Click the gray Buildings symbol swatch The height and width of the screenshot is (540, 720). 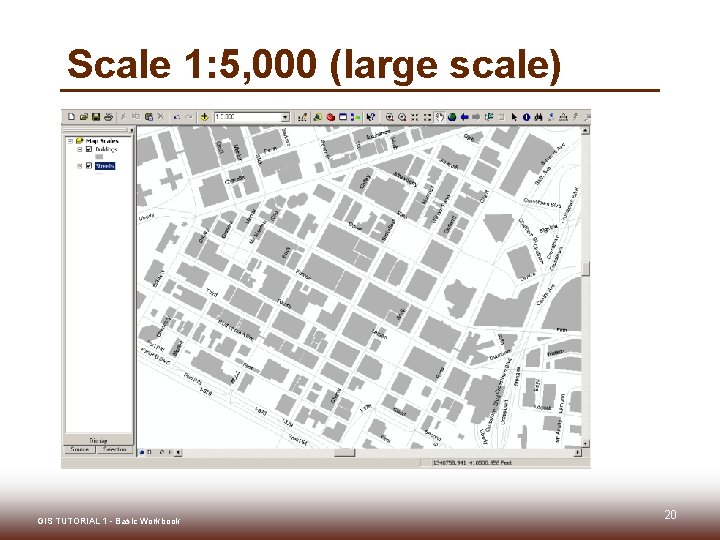(x=99, y=158)
